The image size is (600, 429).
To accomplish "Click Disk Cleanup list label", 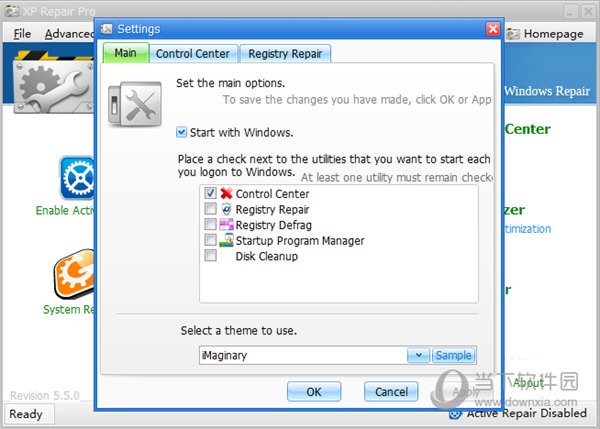I will 267,256.
